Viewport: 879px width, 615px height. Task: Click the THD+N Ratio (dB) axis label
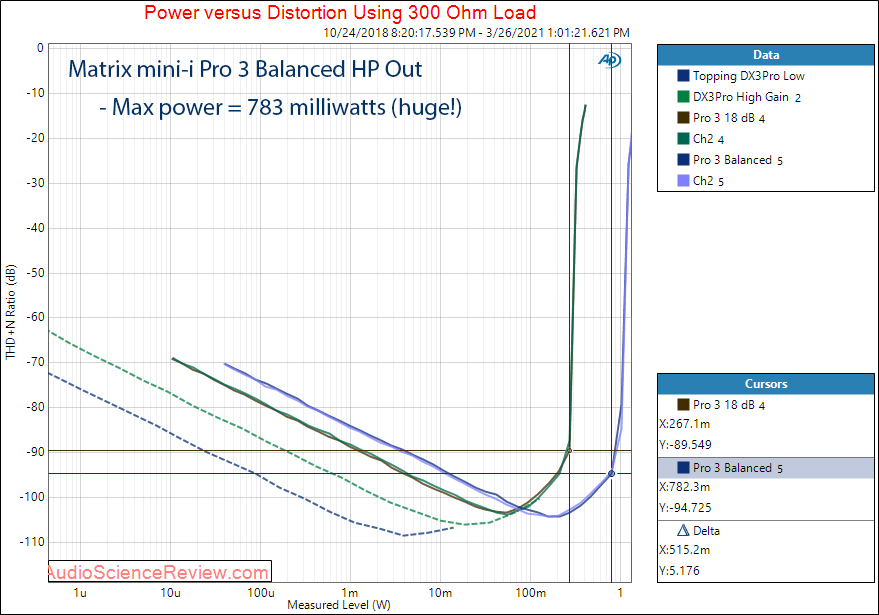(11, 312)
